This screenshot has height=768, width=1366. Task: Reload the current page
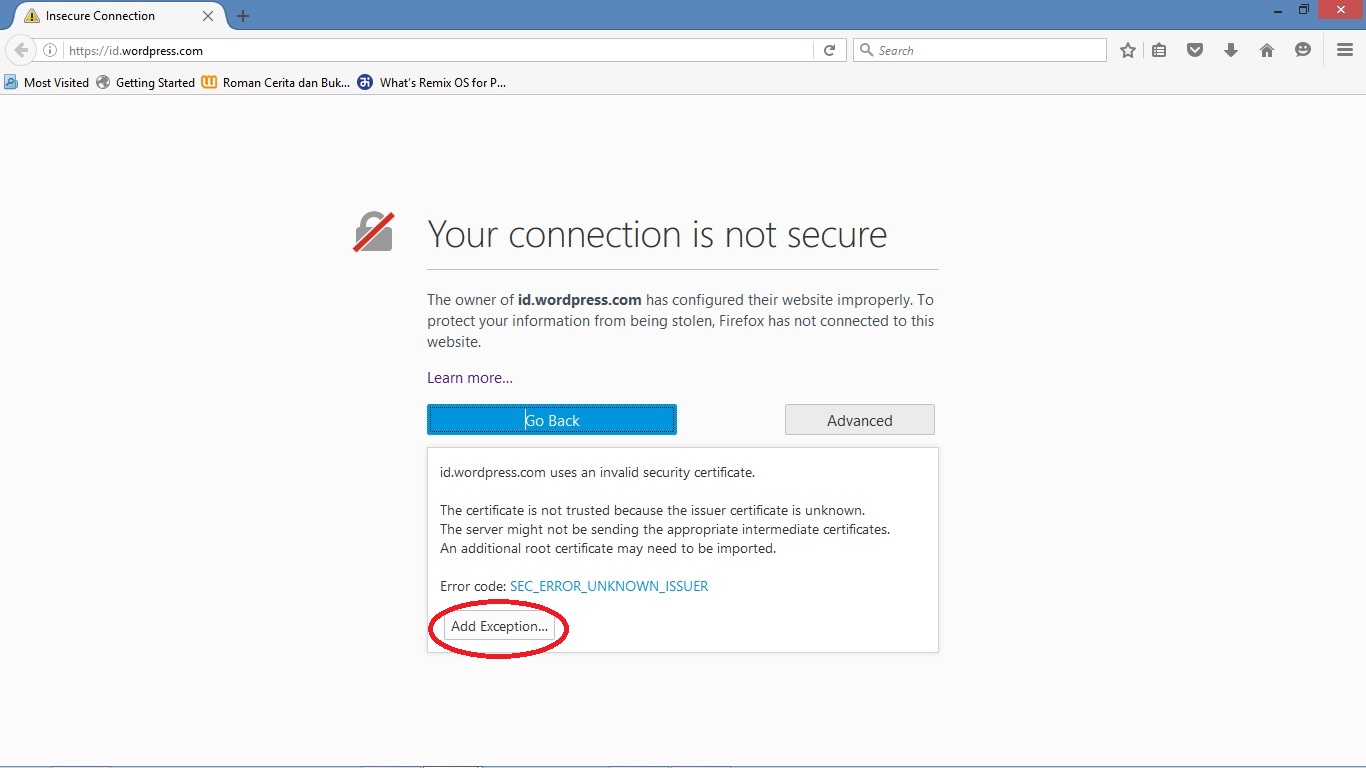point(829,49)
